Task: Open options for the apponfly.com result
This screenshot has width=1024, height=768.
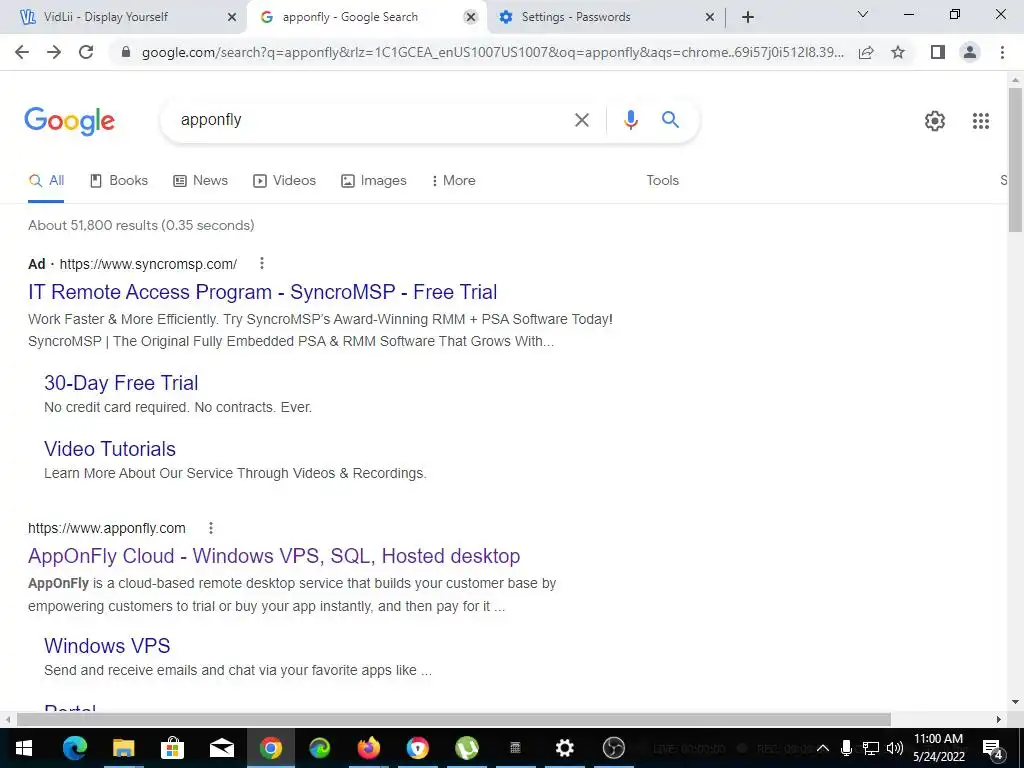Action: tap(211, 528)
